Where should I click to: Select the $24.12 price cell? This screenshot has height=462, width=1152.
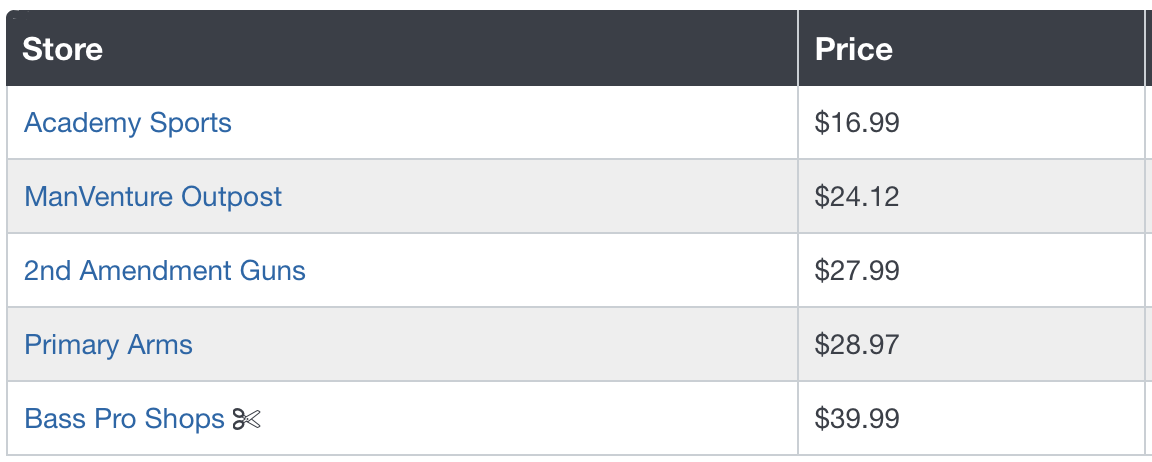point(971,196)
